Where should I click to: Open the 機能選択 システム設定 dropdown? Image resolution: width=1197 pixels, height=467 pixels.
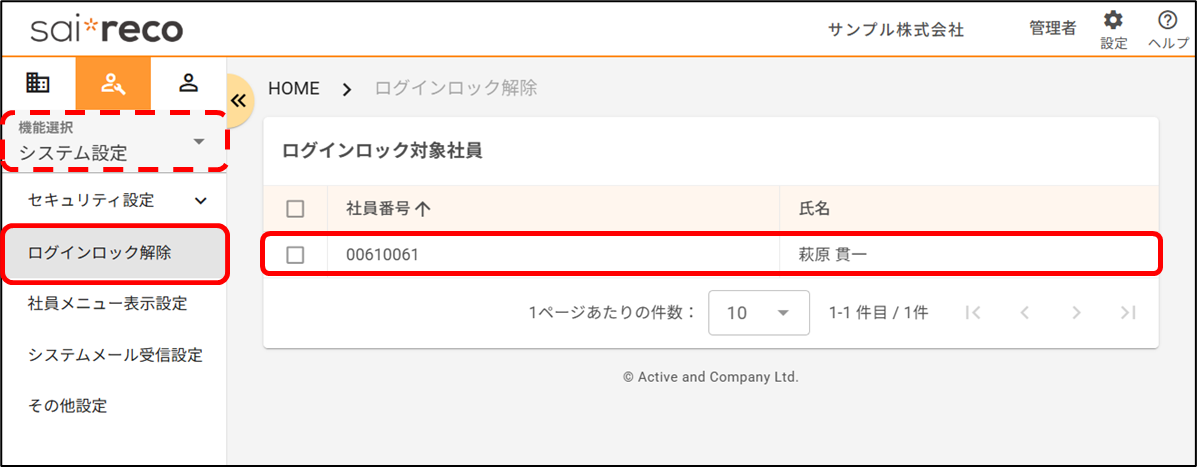[113, 143]
